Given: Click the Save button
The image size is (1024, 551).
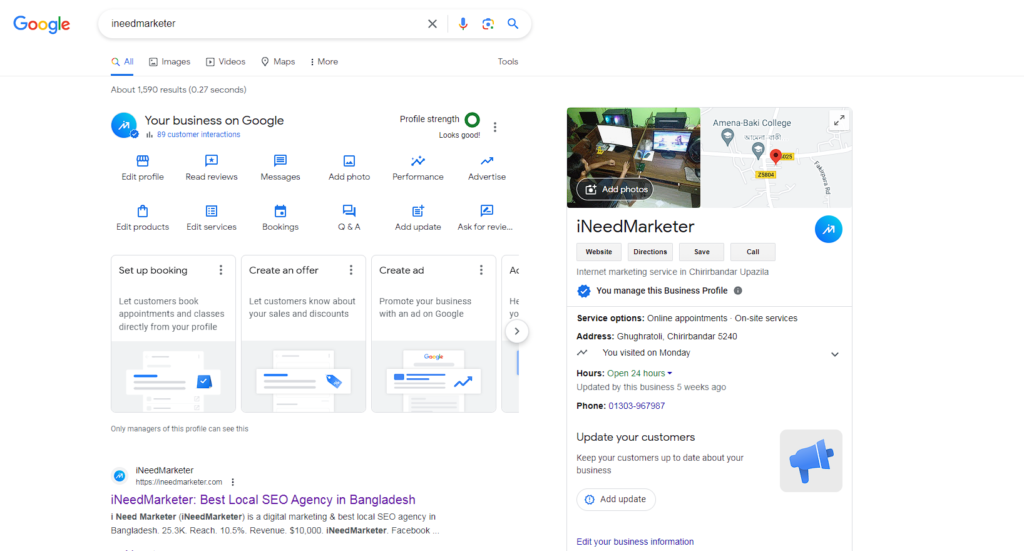Looking at the screenshot, I should [701, 252].
